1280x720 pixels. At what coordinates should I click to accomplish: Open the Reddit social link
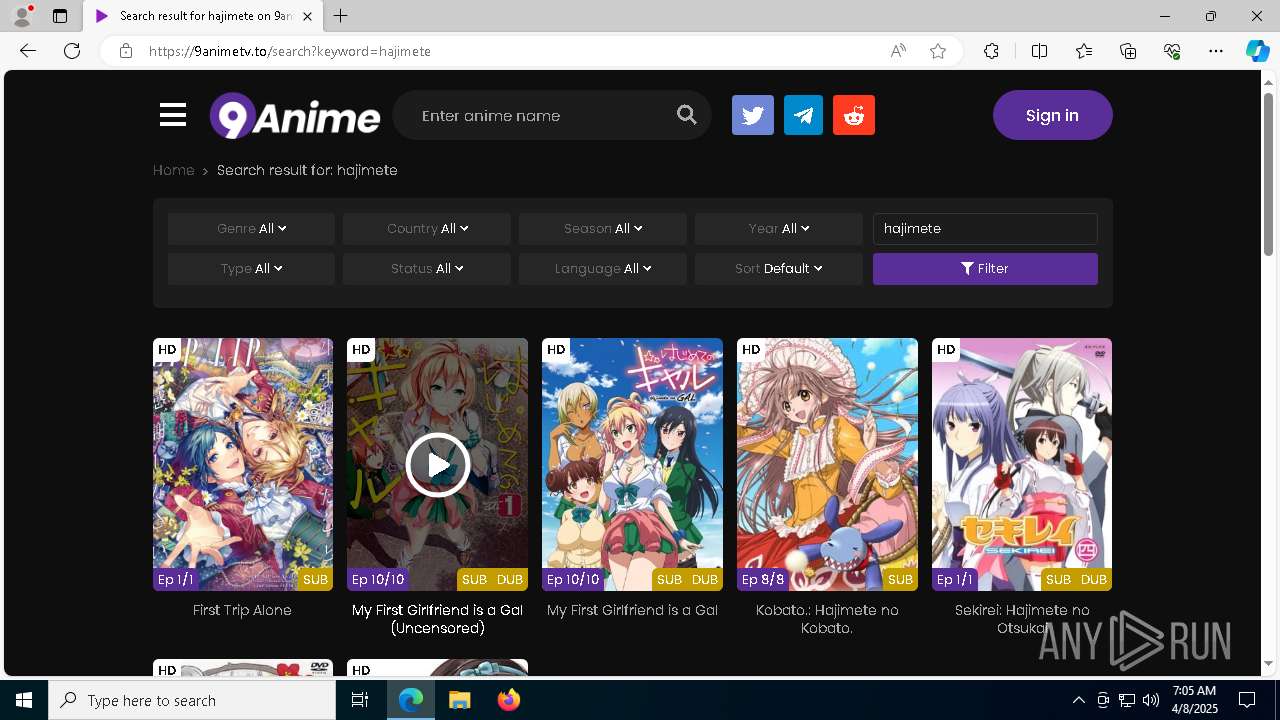point(854,115)
